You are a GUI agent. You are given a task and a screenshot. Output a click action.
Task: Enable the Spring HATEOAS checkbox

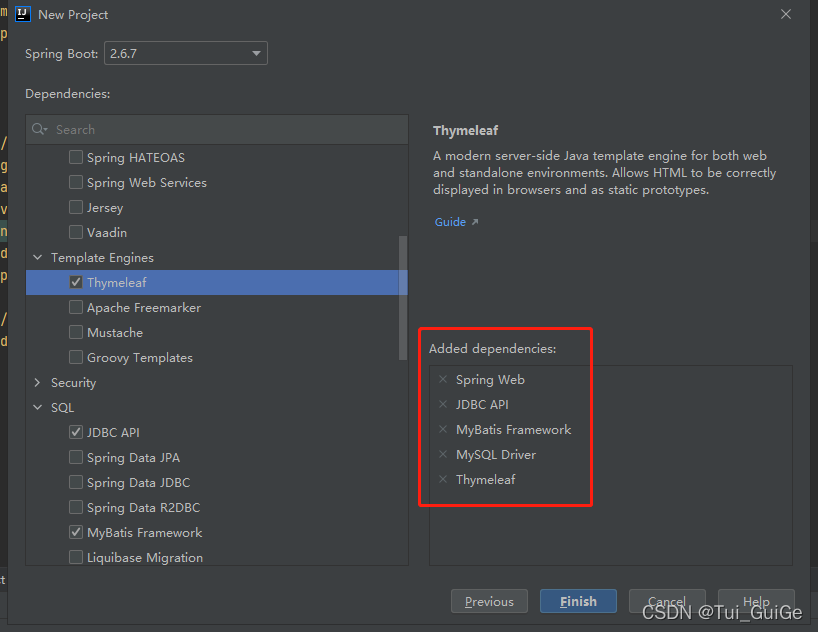tap(76, 157)
